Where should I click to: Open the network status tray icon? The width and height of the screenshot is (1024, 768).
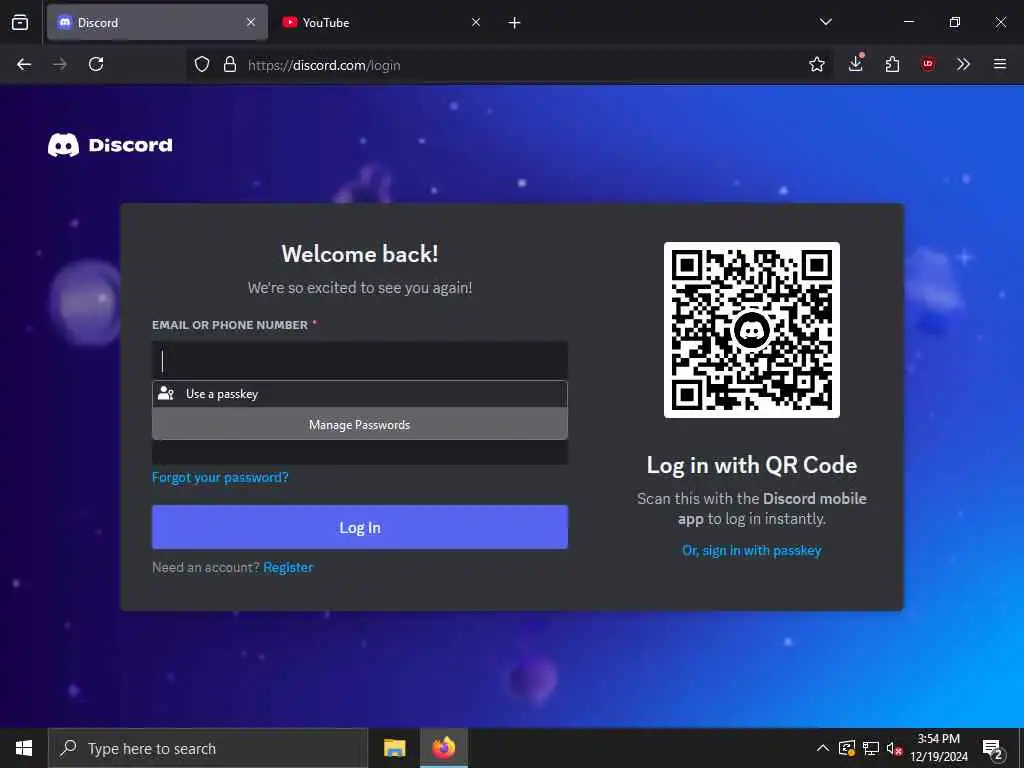click(x=871, y=748)
